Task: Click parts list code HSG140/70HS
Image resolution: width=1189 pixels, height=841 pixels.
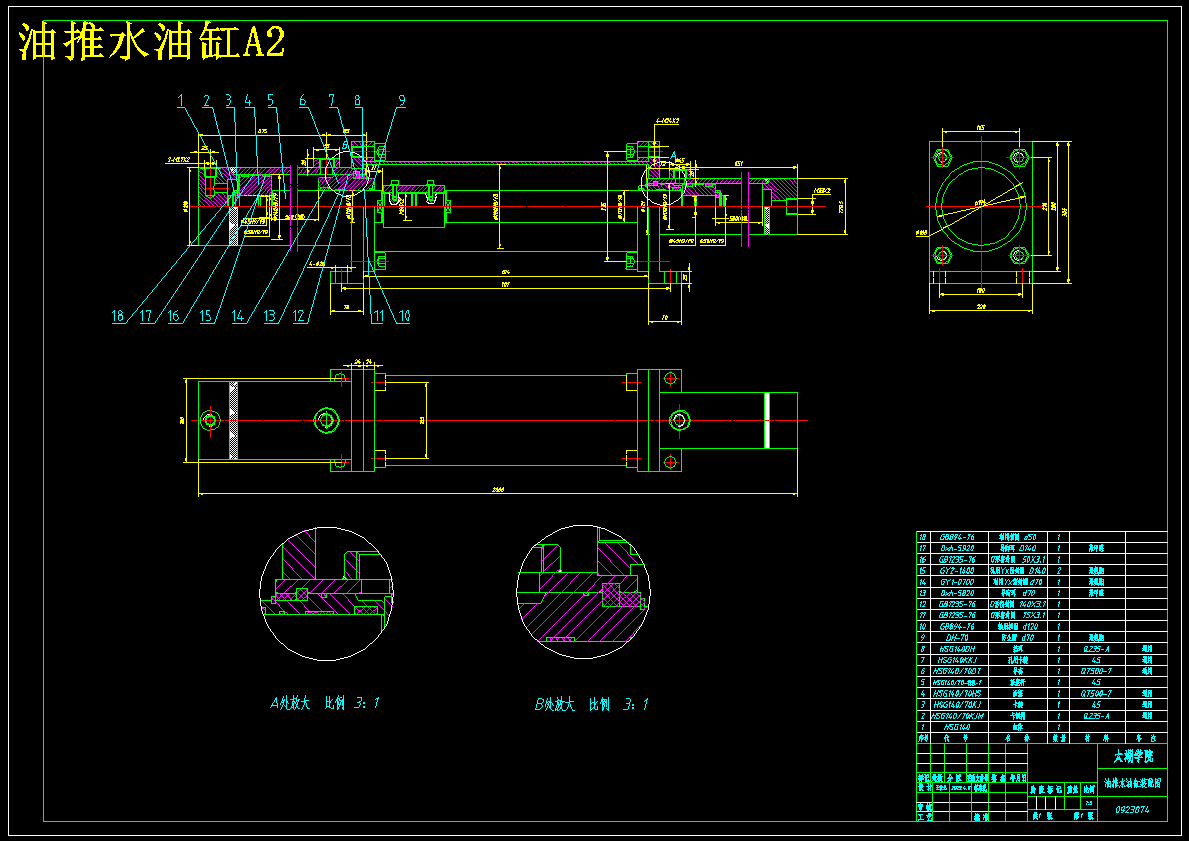Action: pyautogui.click(x=957, y=693)
